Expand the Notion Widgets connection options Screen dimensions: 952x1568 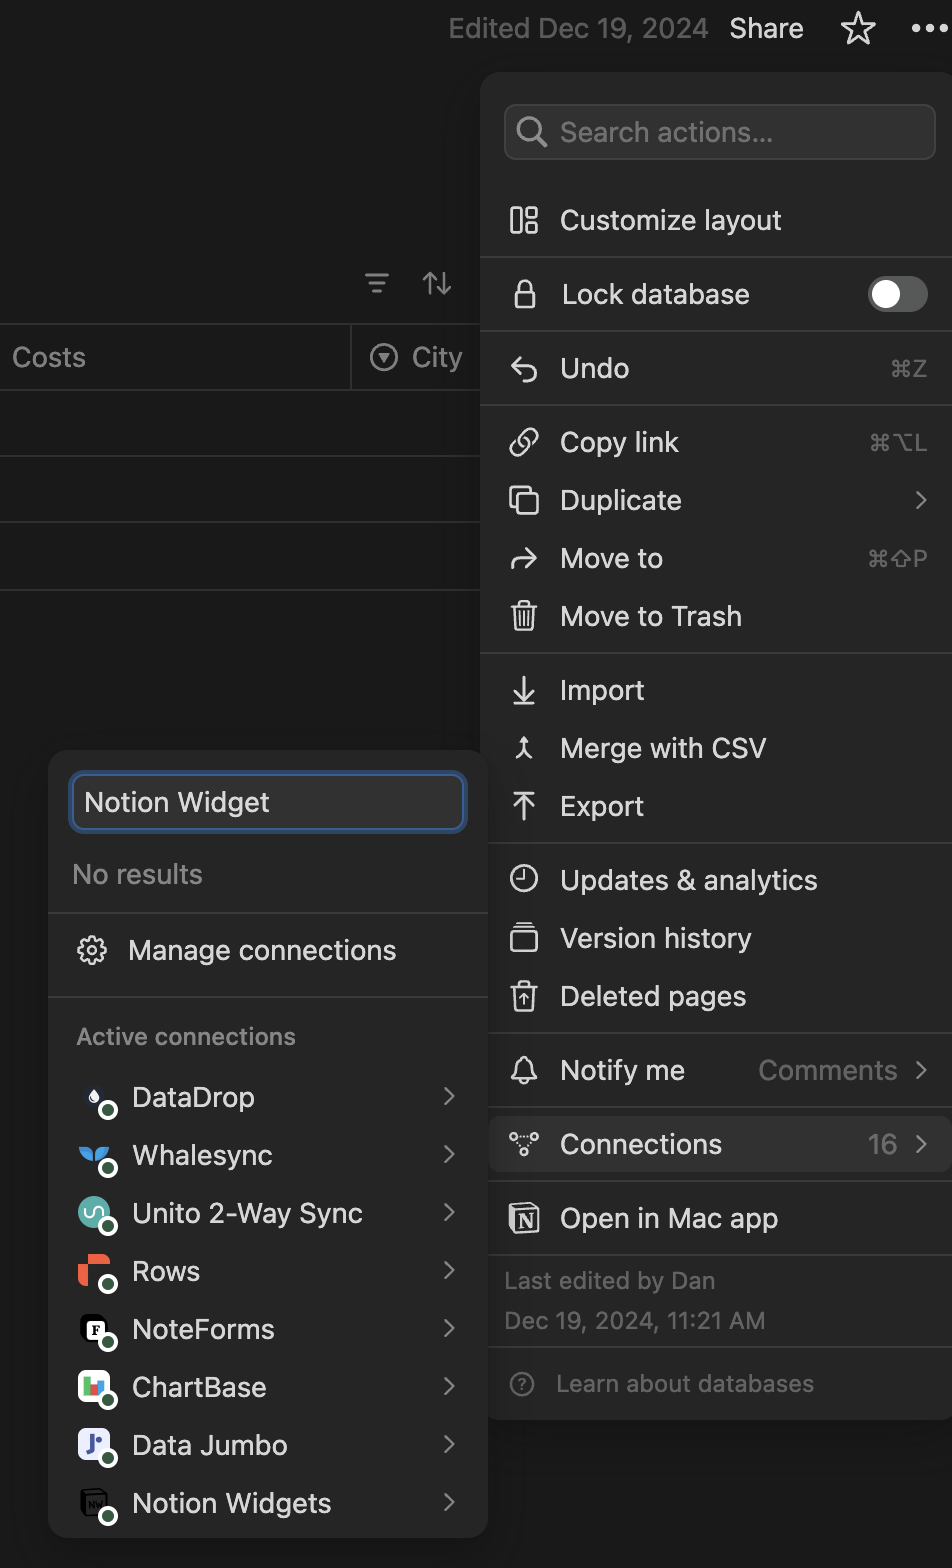[x=449, y=1503]
